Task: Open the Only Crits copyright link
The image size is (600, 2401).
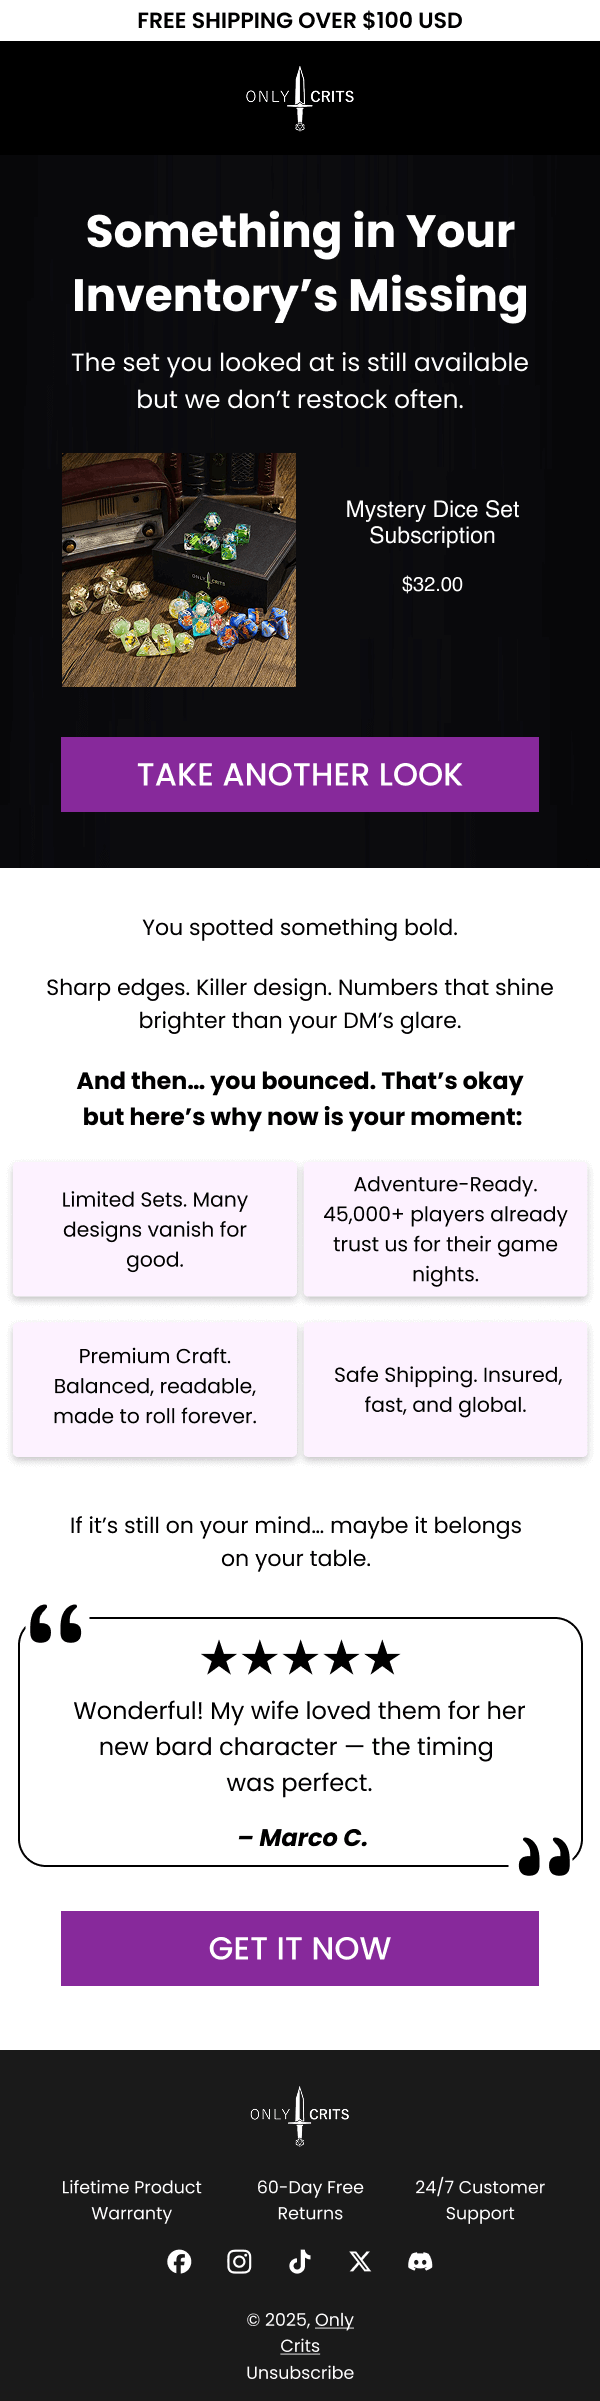Action: [334, 2320]
